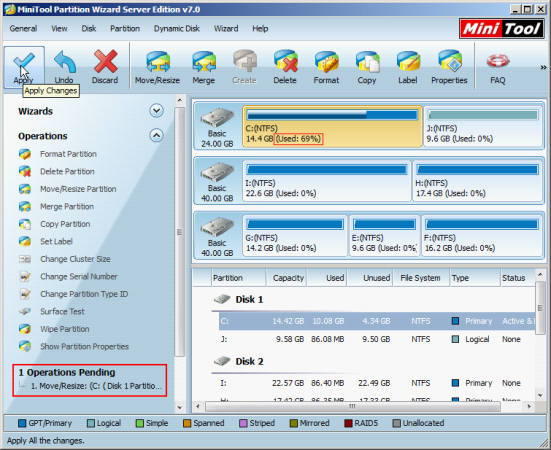Sort by Used column header
Screen dimensions: 551x450
[327, 278]
